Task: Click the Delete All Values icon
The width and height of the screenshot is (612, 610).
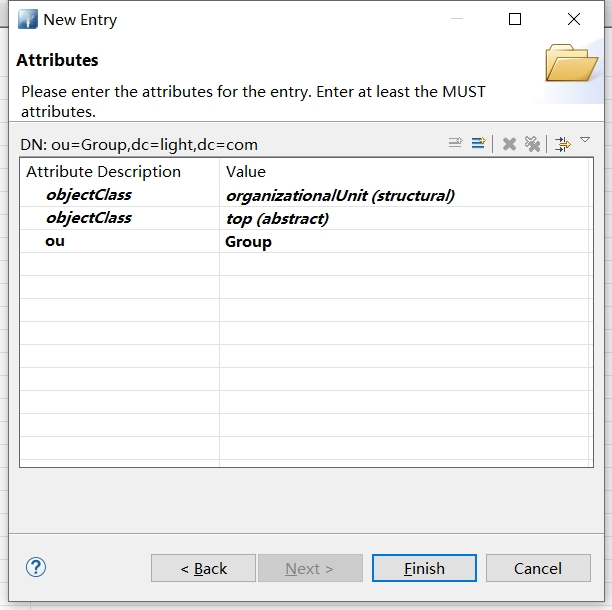Action: tap(532, 144)
